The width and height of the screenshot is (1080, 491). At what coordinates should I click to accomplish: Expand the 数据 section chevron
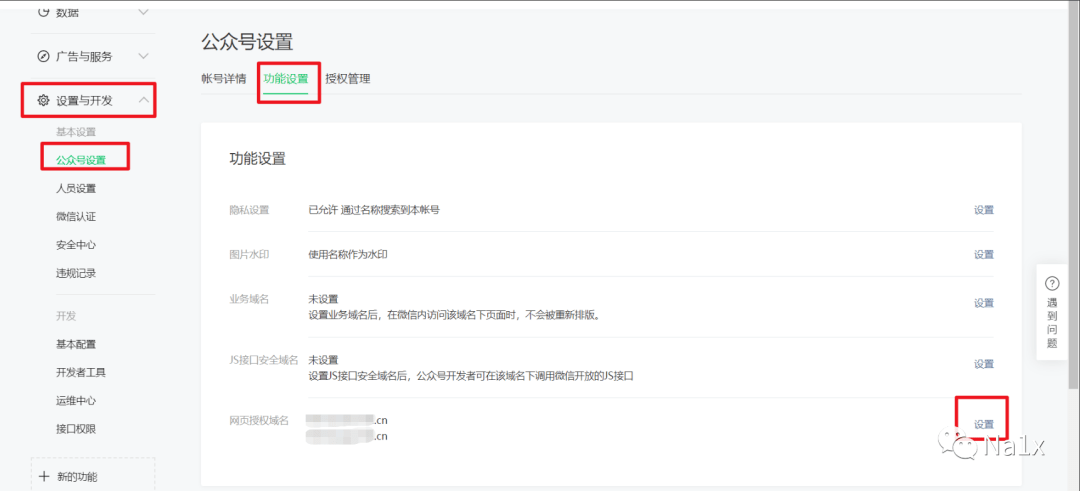(x=144, y=12)
